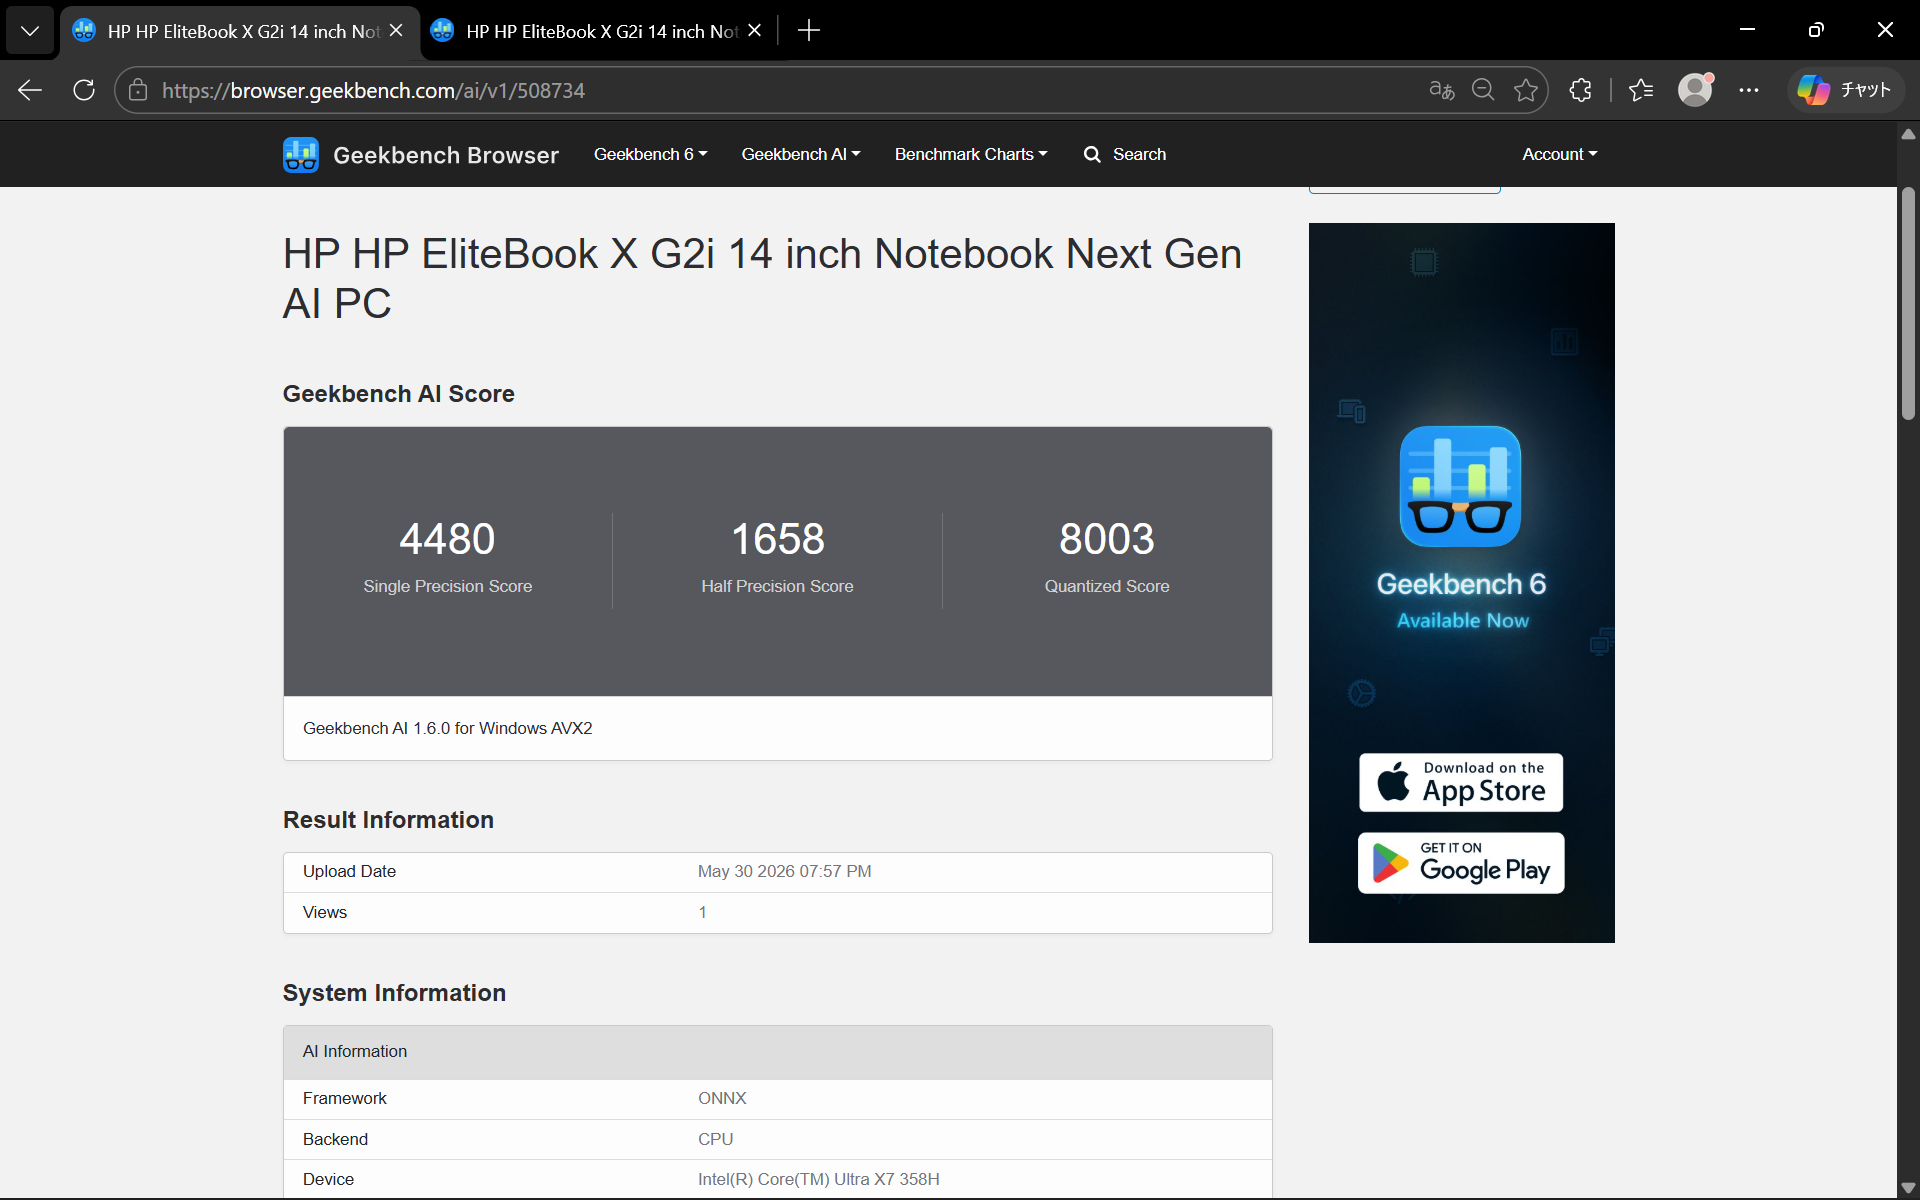1920x1200 pixels.
Task: Expand the Geekbench 6 dropdown menu
Action: 651,154
